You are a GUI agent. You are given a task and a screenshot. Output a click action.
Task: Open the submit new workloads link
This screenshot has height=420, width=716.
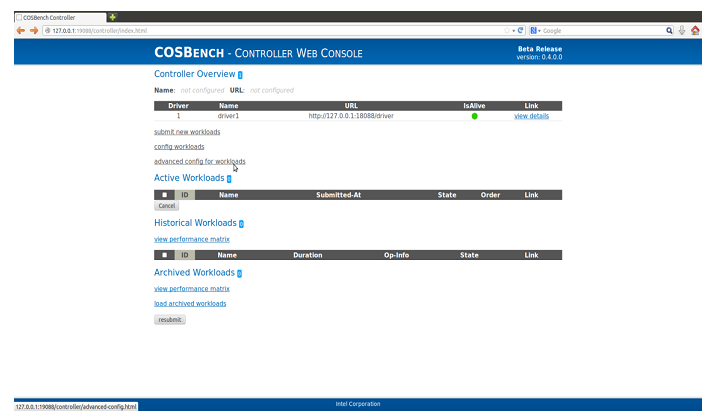(187, 132)
